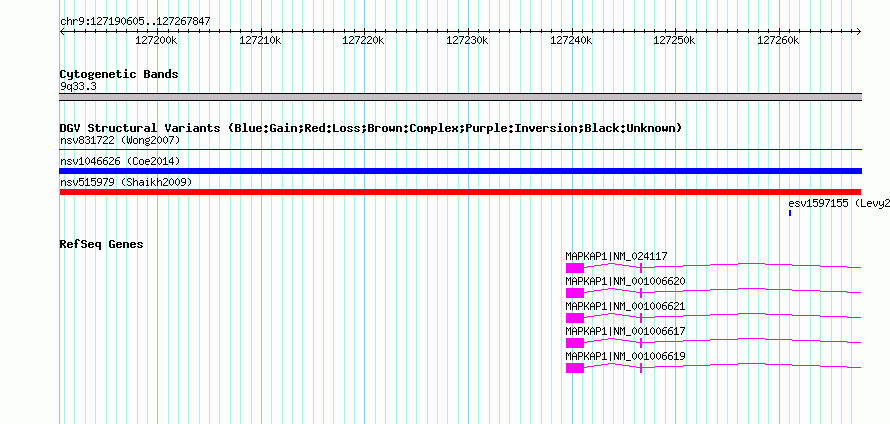Click the 127230k ruler tick label
The height and width of the screenshot is (424, 890).
467,41
